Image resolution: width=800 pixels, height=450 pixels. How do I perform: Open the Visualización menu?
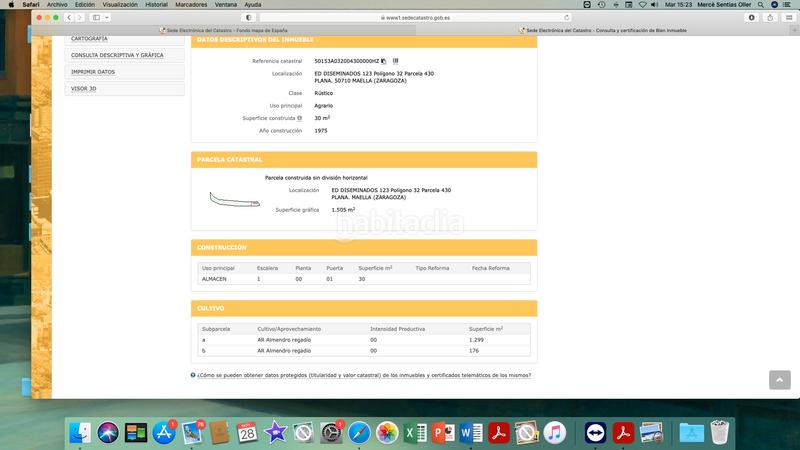coord(120,5)
